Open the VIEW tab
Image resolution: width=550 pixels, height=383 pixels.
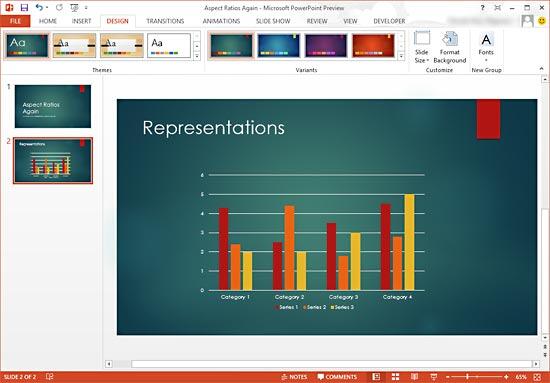[x=350, y=21]
